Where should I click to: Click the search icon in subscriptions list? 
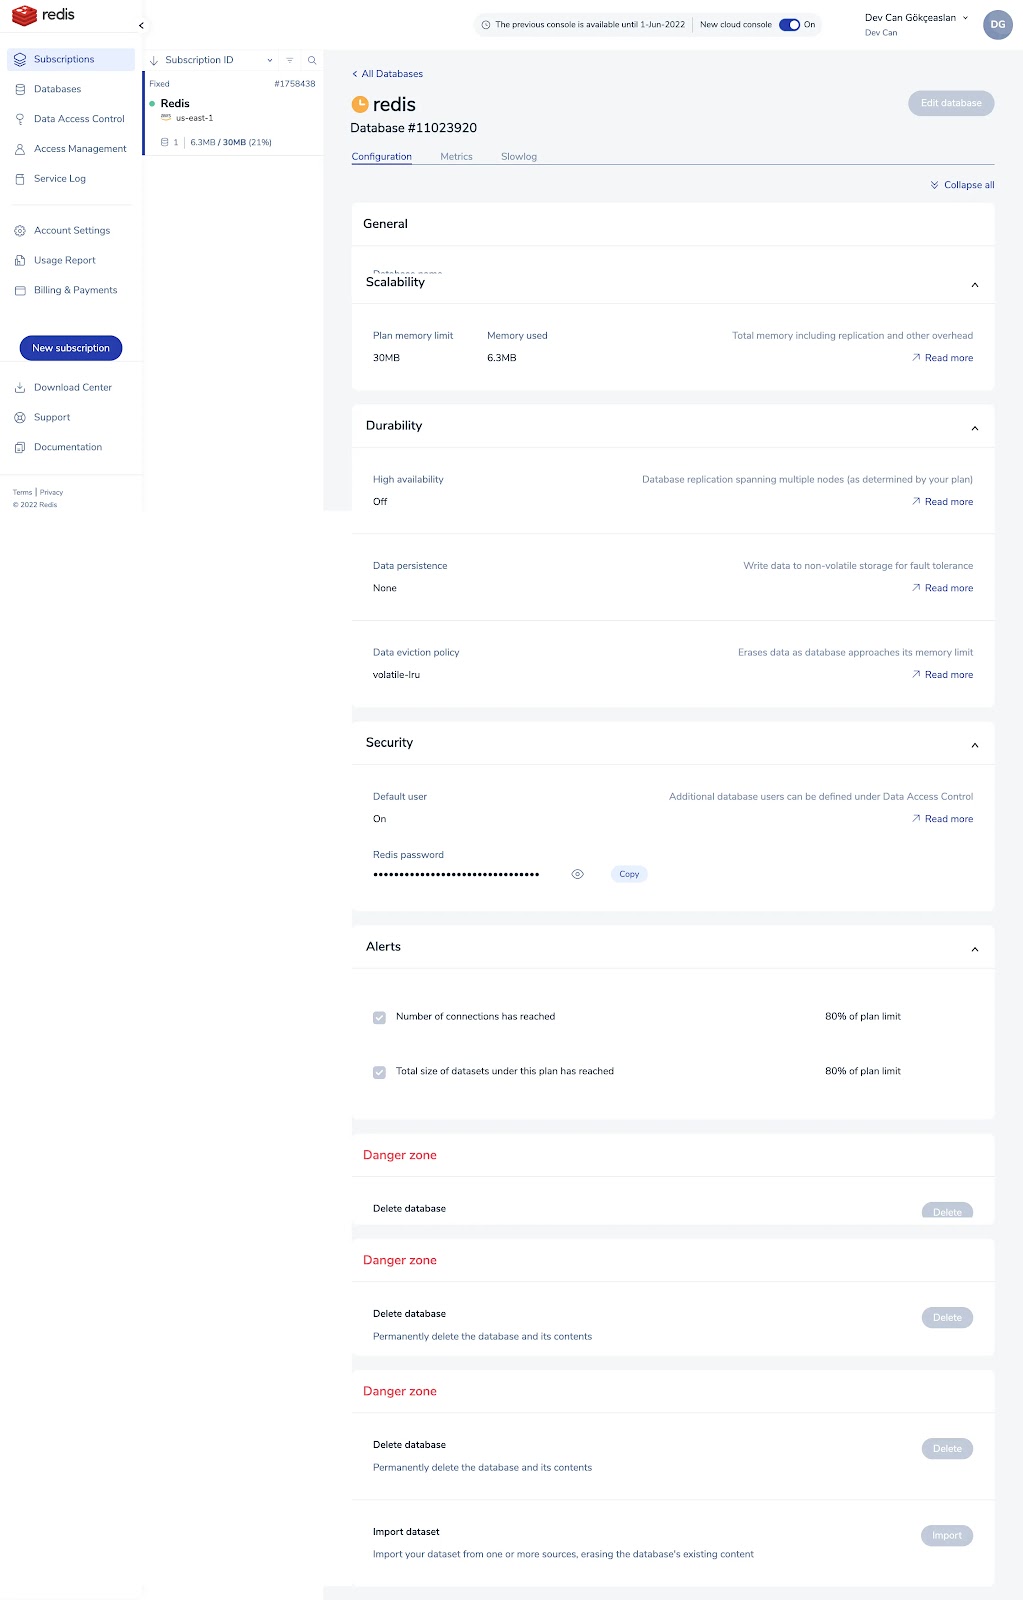click(312, 60)
